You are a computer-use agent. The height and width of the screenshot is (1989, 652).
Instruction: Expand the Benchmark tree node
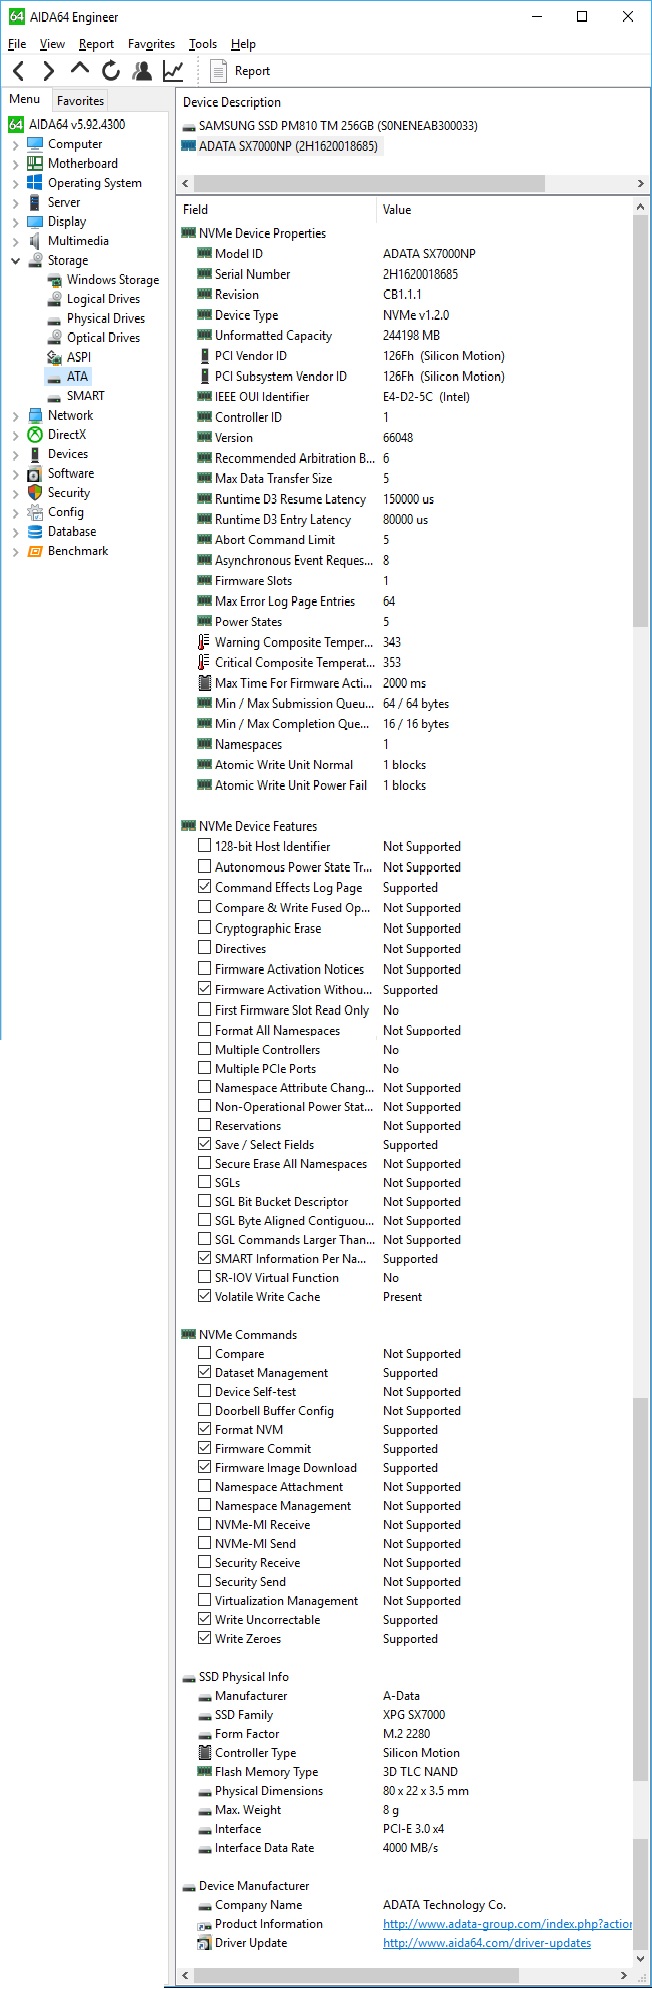point(16,551)
